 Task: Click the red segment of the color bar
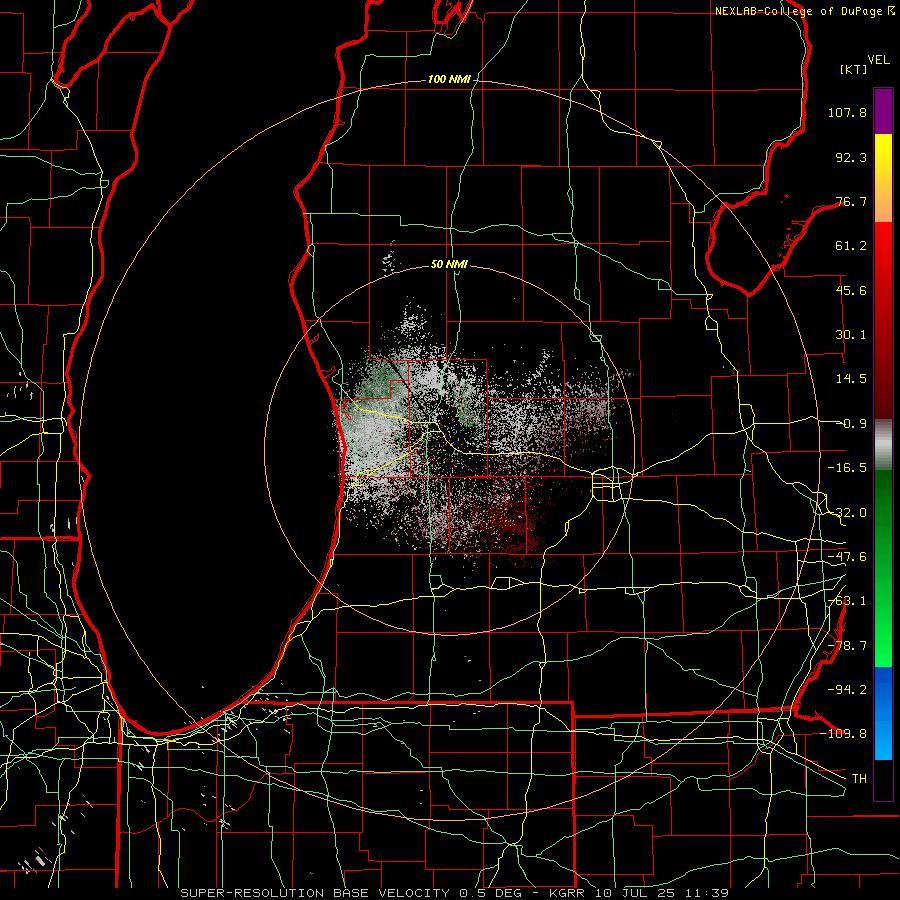click(883, 320)
